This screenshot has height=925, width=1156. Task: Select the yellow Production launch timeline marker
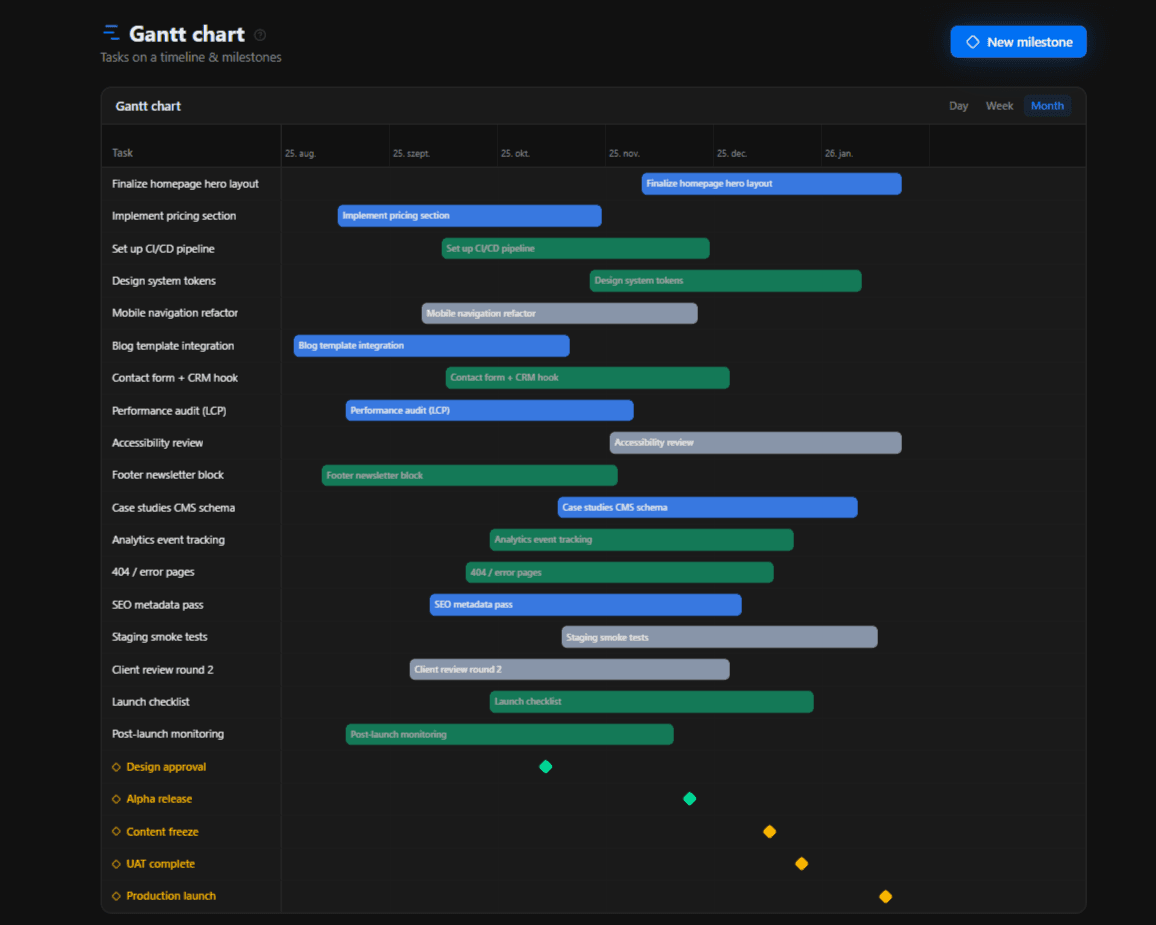[885, 896]
